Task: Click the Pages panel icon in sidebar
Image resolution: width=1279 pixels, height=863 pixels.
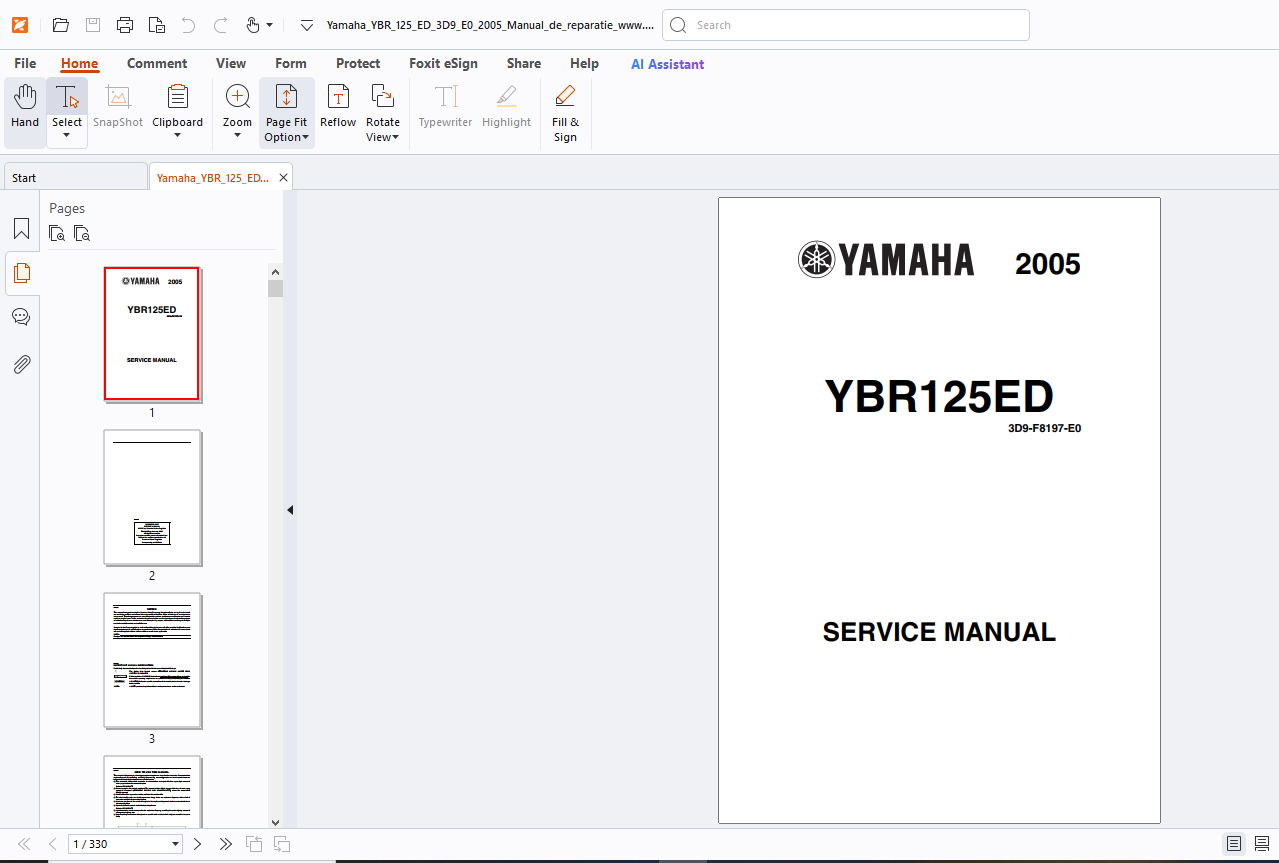Action: coord(21,272)
